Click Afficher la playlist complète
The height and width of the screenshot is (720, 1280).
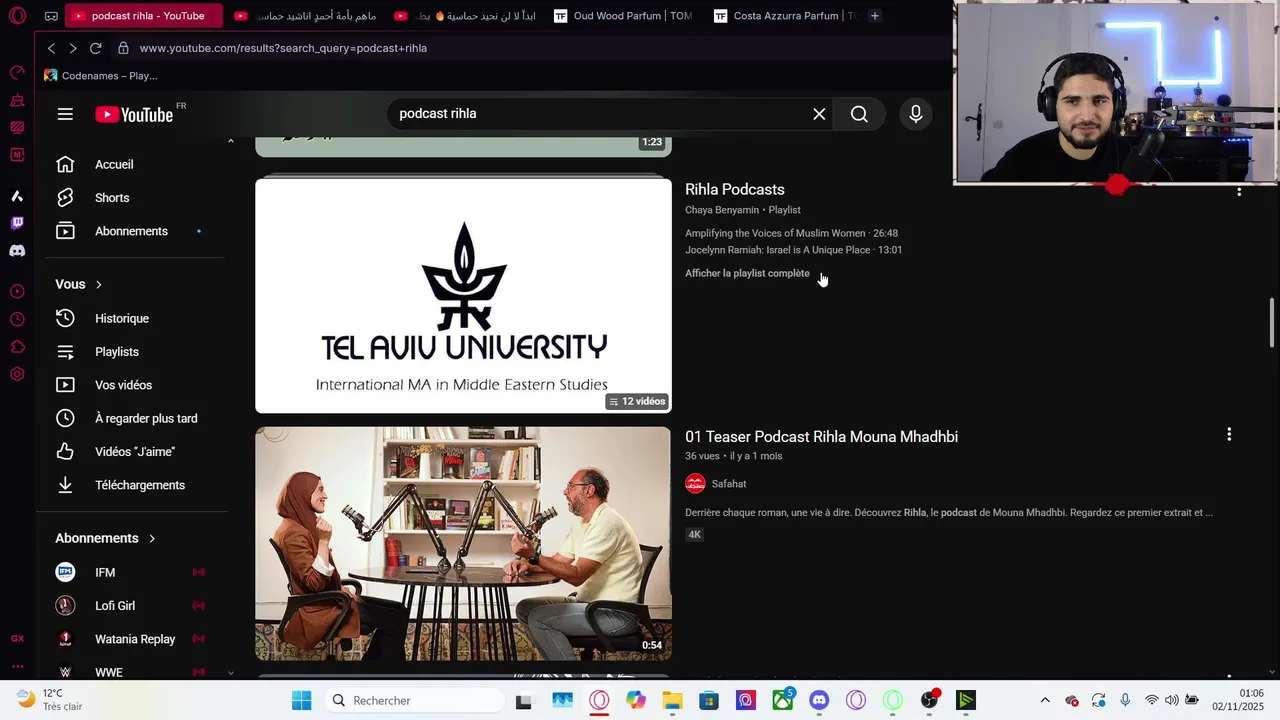[747, 273]
